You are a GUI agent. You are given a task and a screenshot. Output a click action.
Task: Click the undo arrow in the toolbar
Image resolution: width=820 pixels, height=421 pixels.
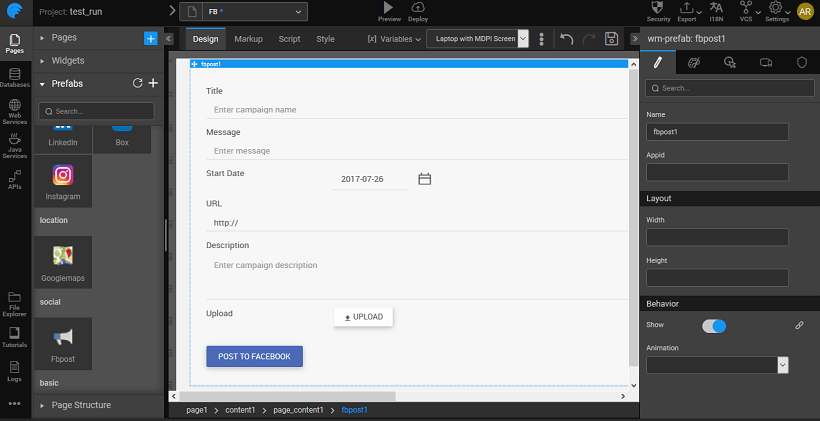pos(567,39)
